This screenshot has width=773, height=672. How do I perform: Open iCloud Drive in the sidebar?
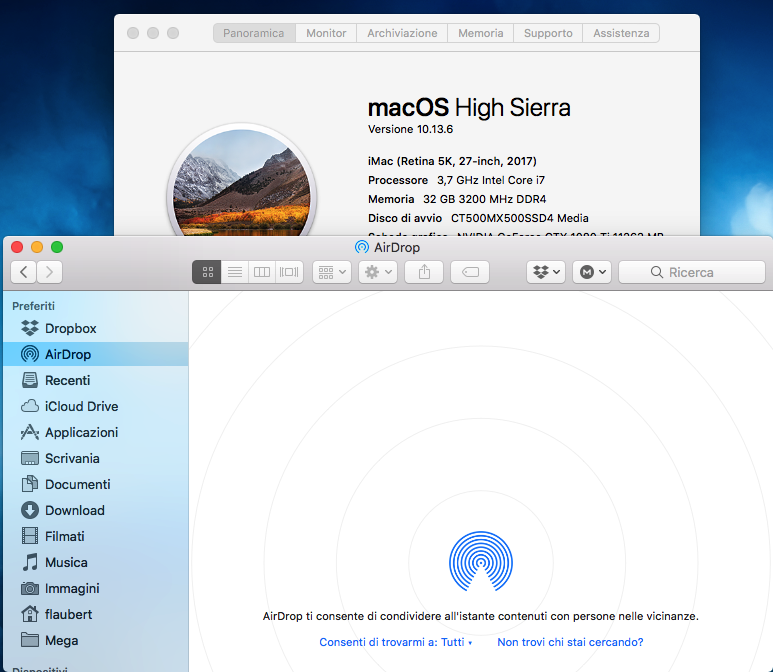(x=96, y=406)
